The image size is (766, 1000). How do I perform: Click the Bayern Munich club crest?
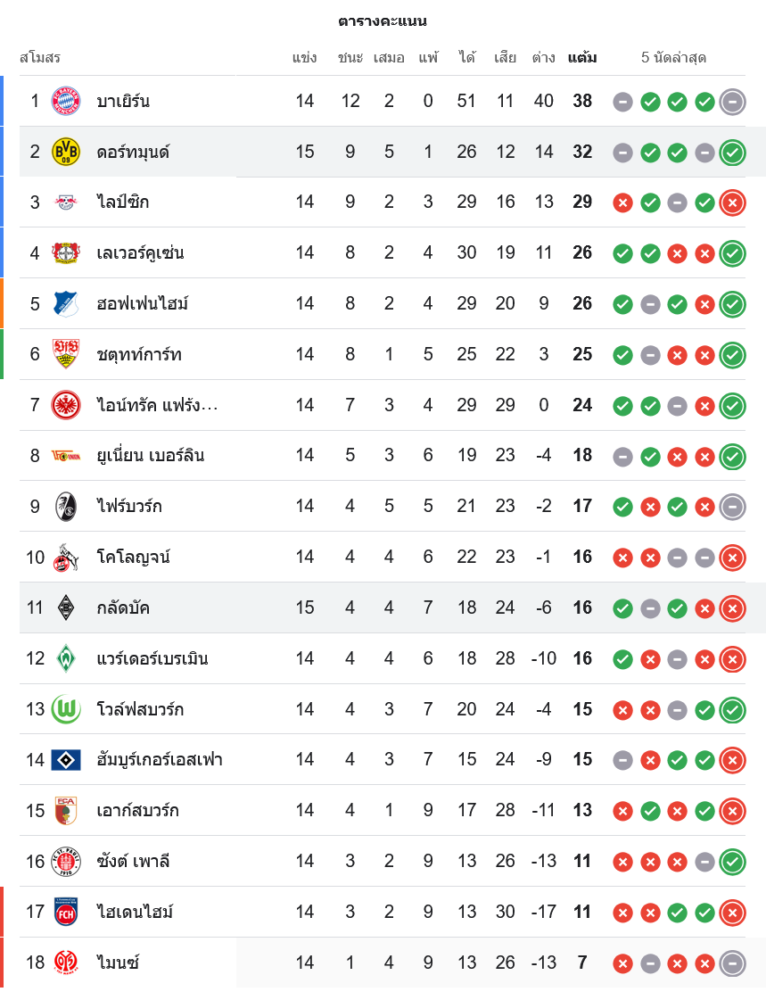pos(66,101)
